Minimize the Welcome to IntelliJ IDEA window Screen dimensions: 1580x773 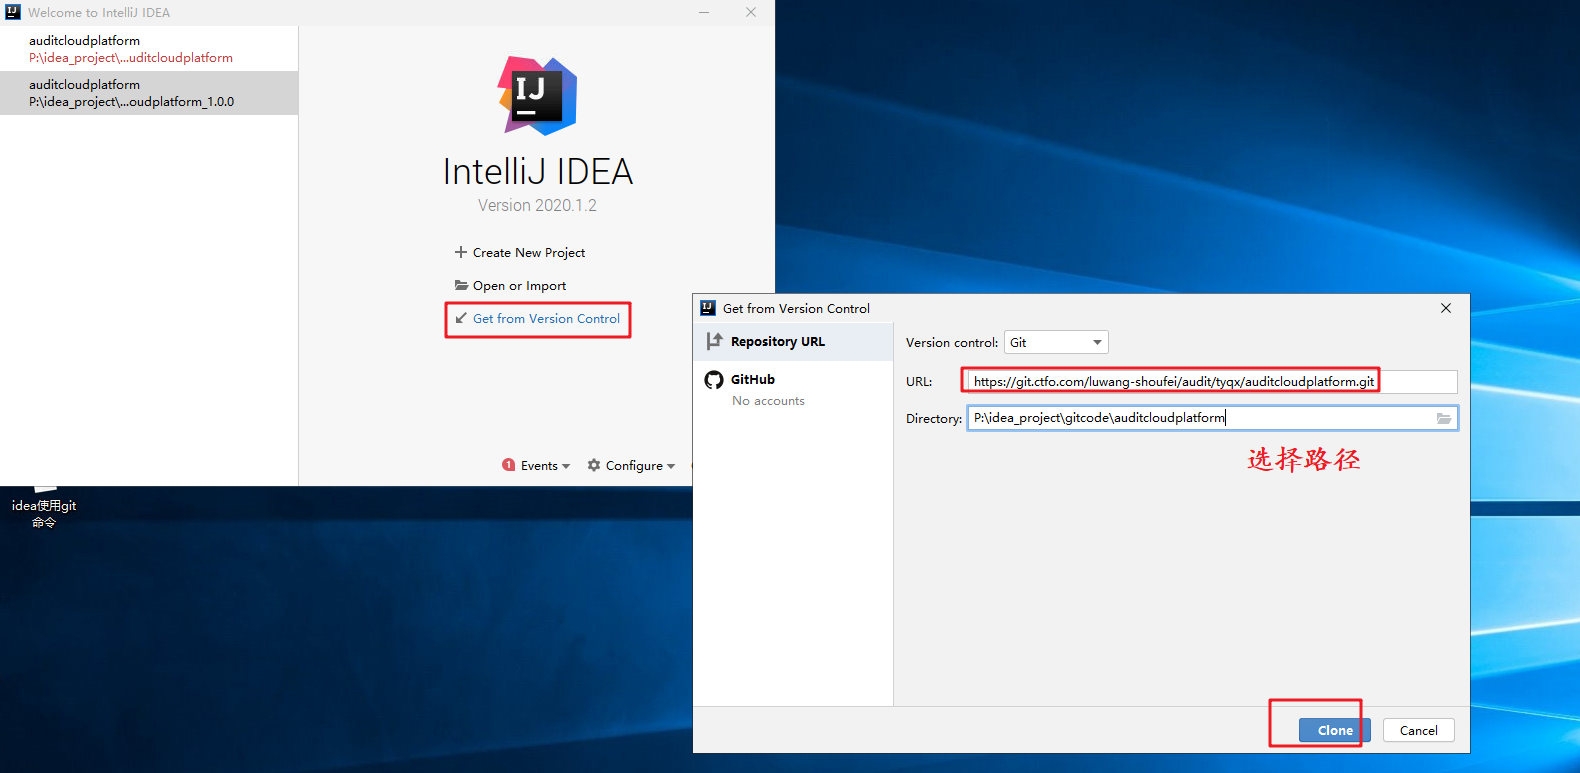pos(704,12)
